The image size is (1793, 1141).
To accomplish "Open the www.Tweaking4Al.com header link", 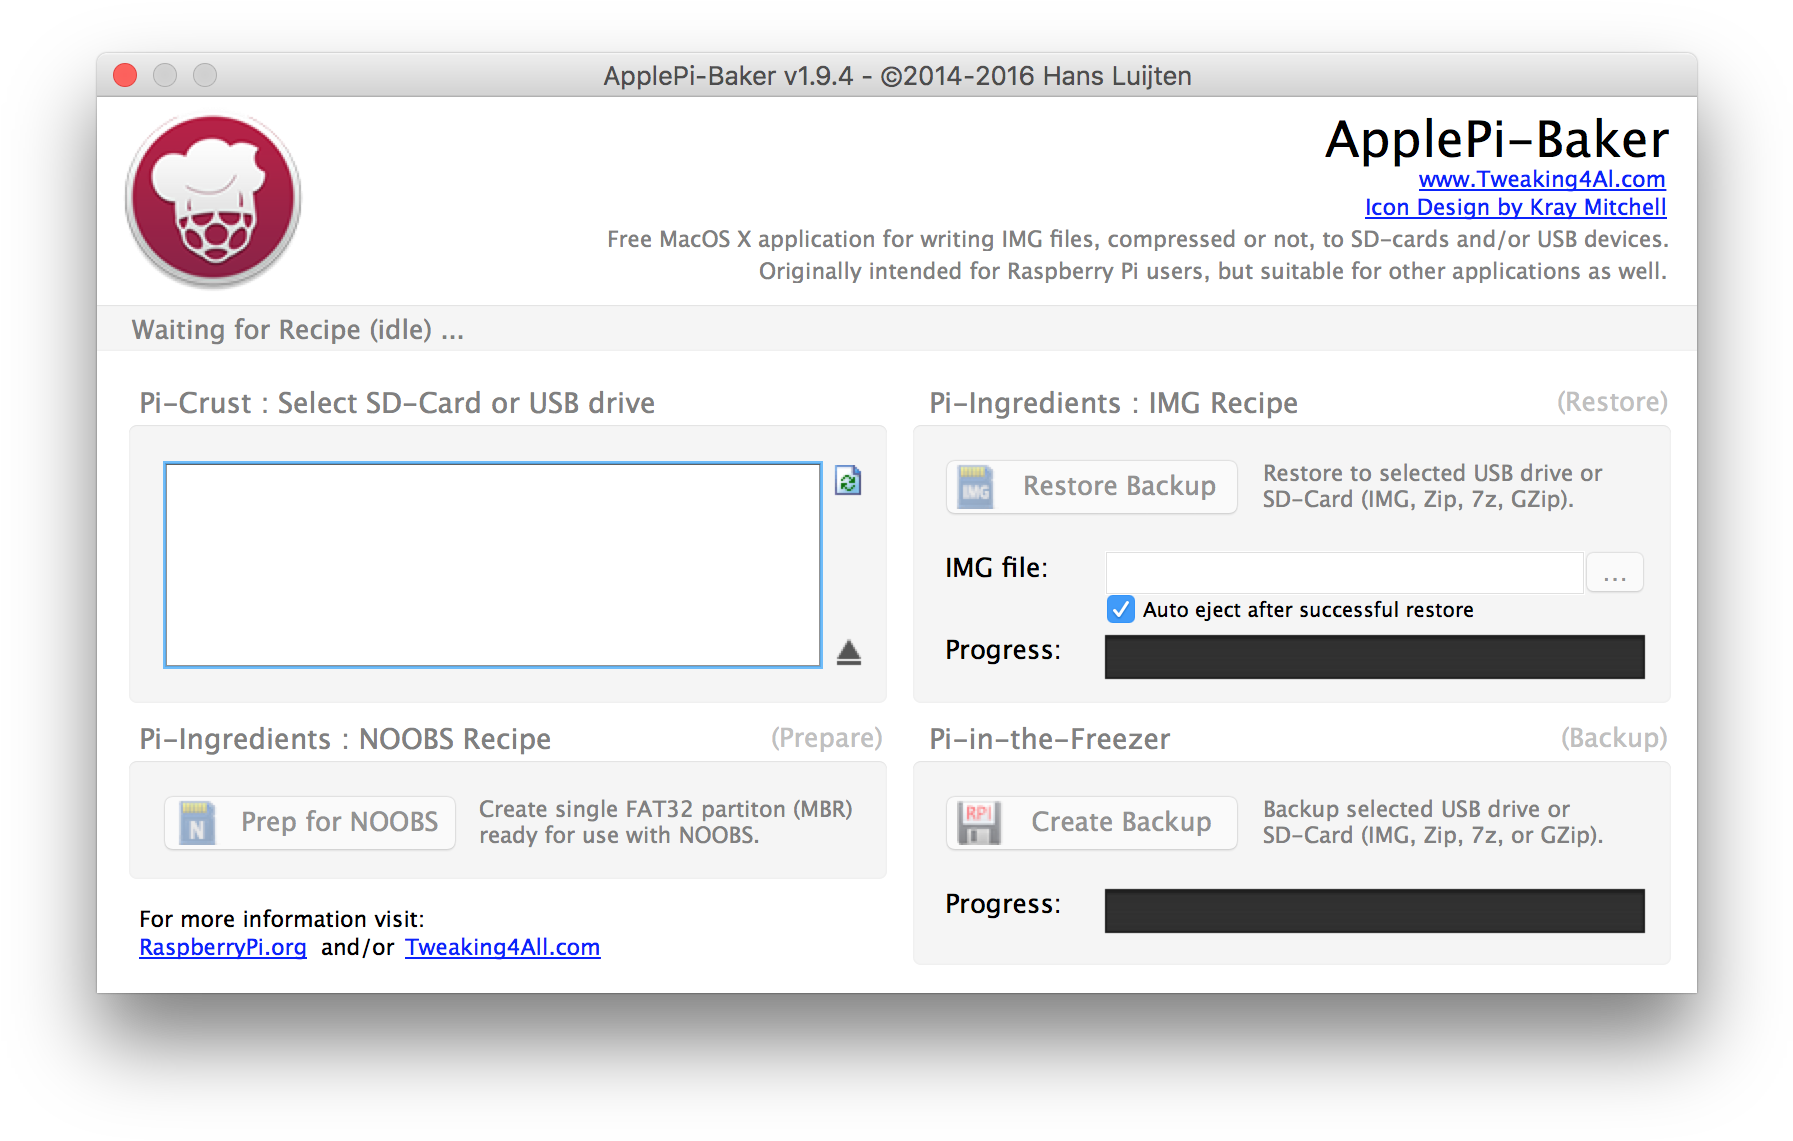I will point(1542,180).
